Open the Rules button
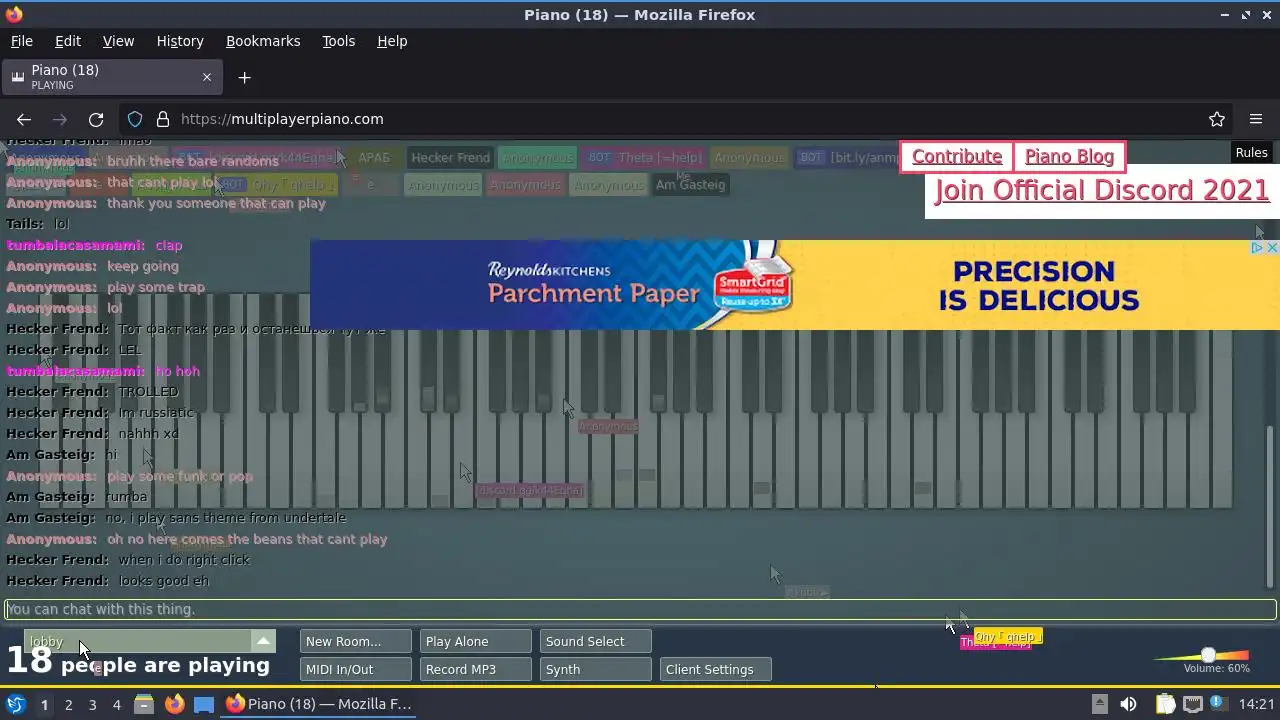The image size is (1280, 720). (1251, 153)
